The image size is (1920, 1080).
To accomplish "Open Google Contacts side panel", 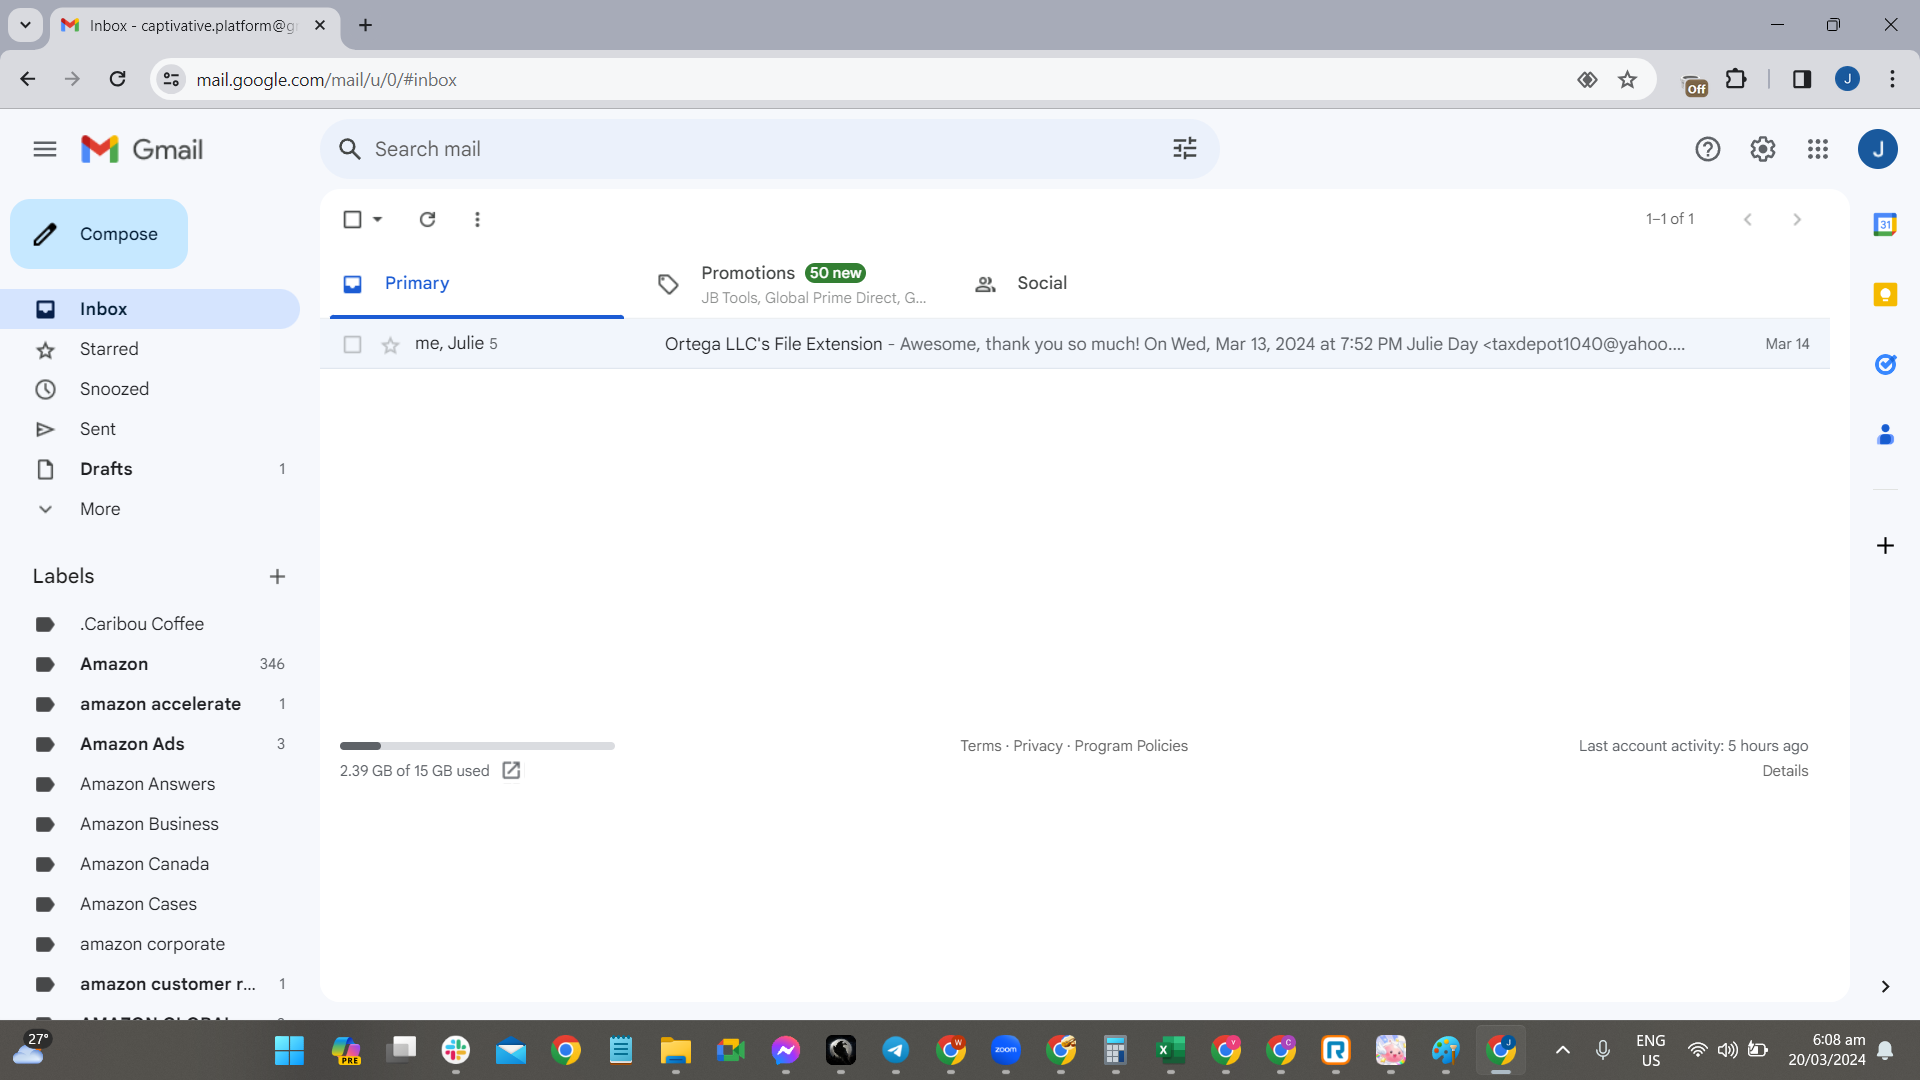I will [1885, 434].
